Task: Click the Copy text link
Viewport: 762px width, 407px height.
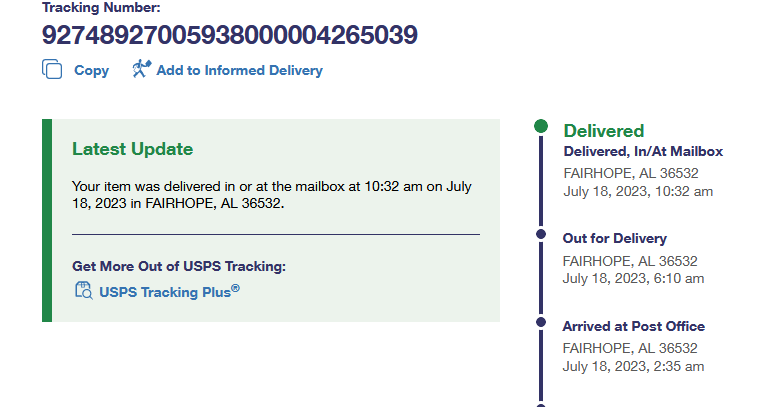Action: (92, 71)
